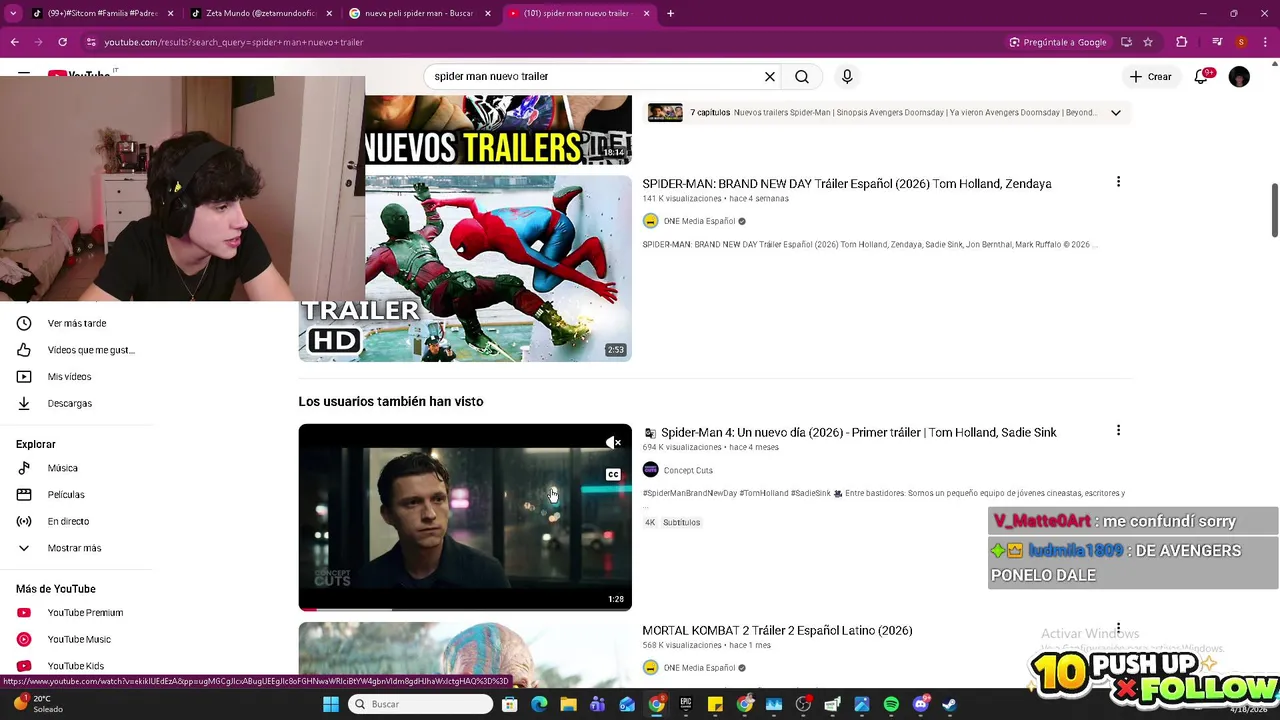Click the 4K badge
1280x720 pixels.
tap(650, 522)
